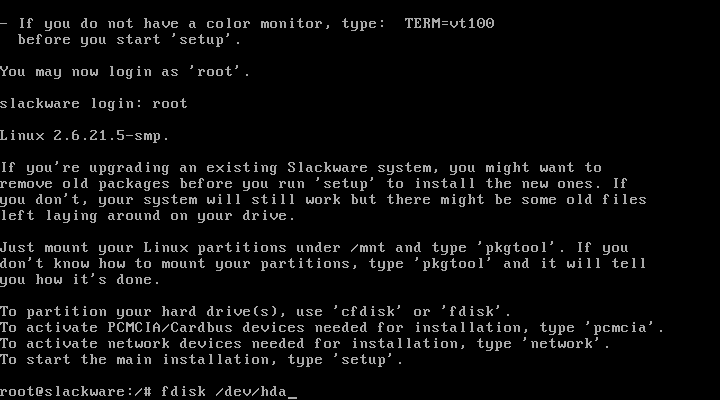Image resolution: width=720 pixels, height=400 pixels.
Task: Click 'you how it's done.' line
Action: click(x=80, y=280)
